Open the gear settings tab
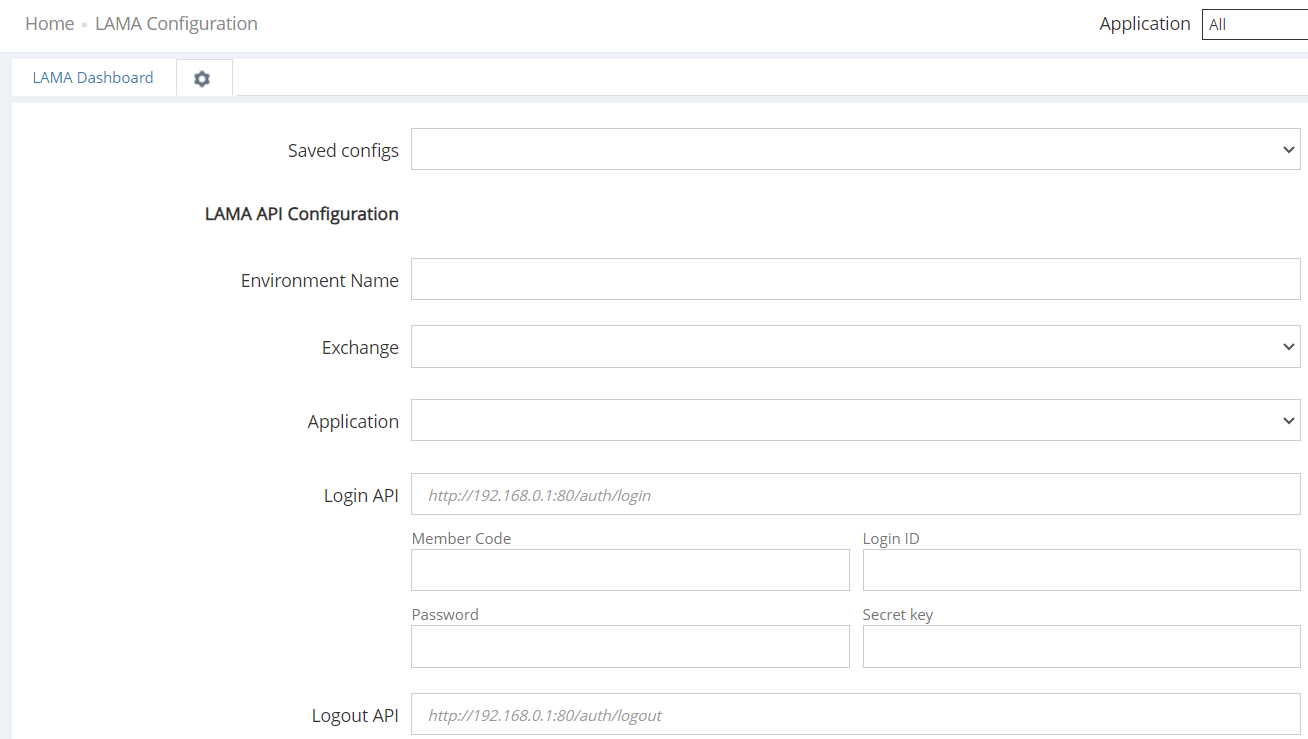This screenshot has height=739, width=1308. coord(202,78)
